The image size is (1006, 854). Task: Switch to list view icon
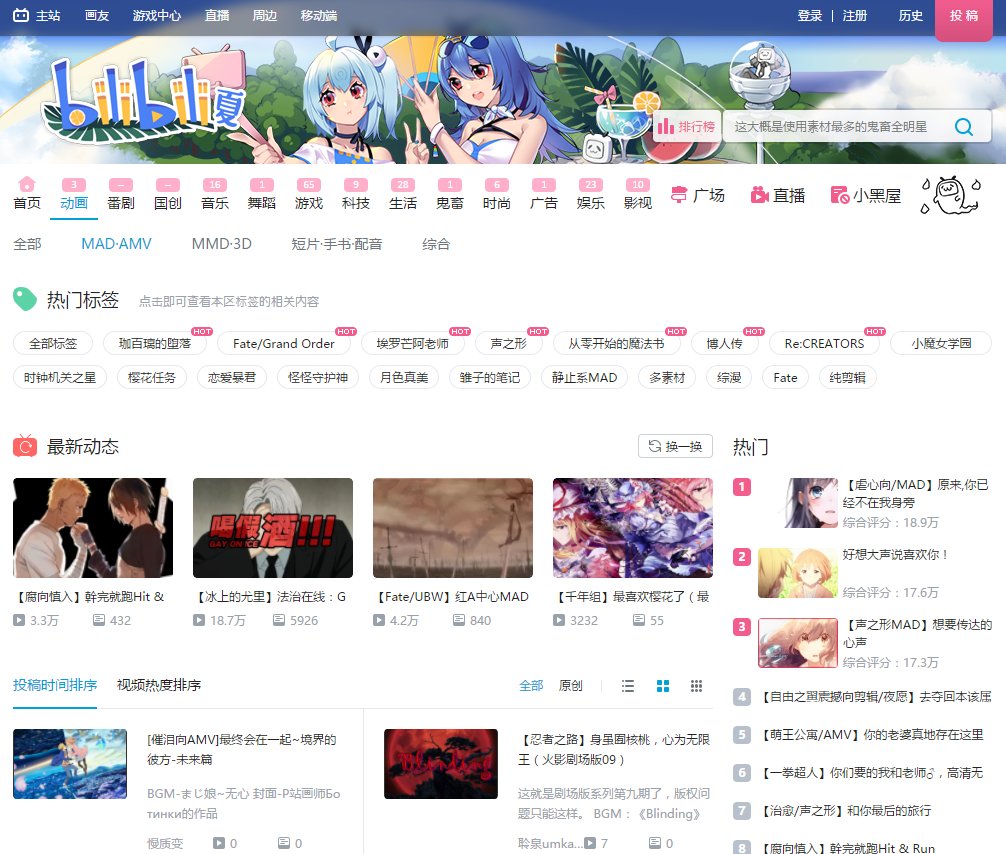coord(627,686)
